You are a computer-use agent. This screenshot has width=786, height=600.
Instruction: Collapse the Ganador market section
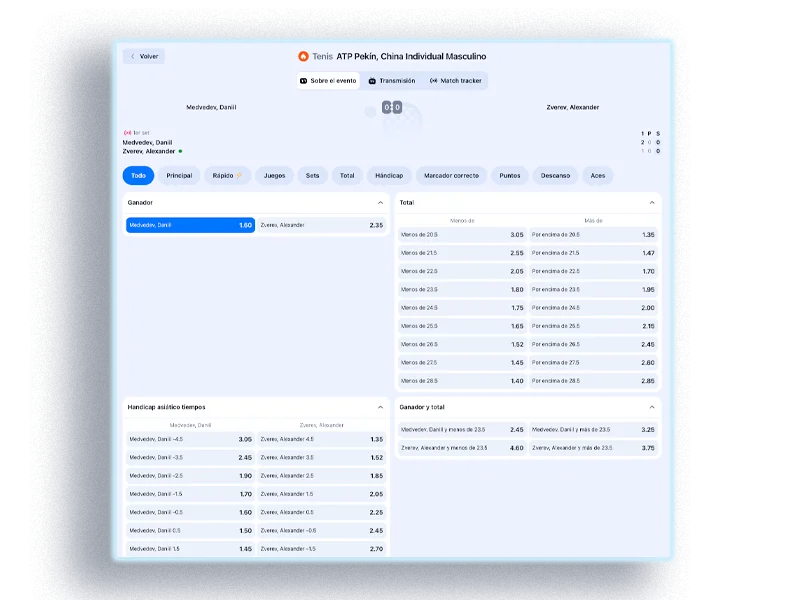380,202
